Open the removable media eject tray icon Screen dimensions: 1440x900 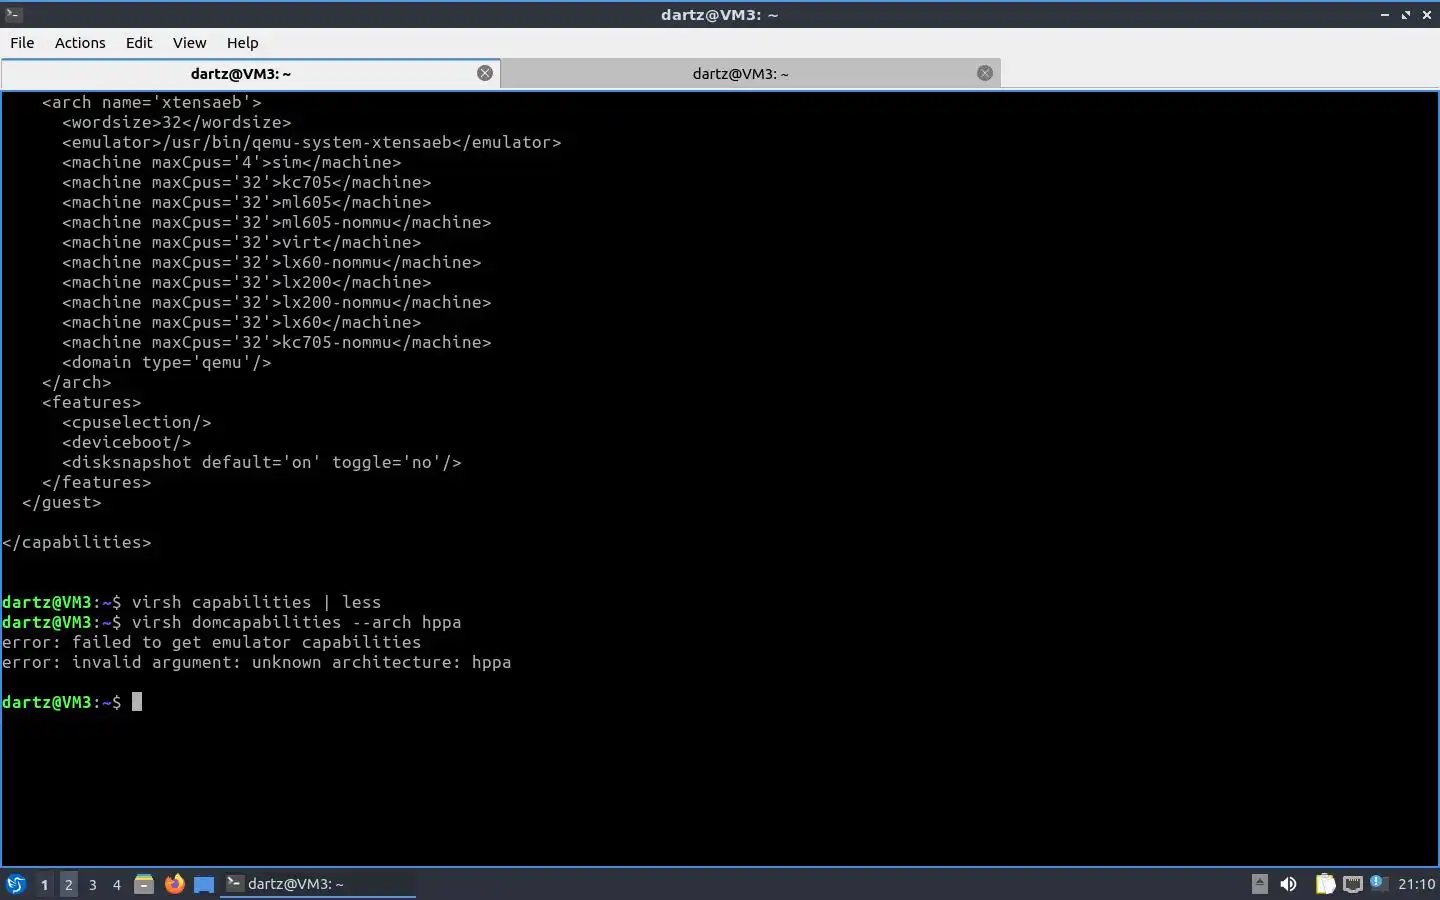pyautogui.click(x=1260, y=884)
